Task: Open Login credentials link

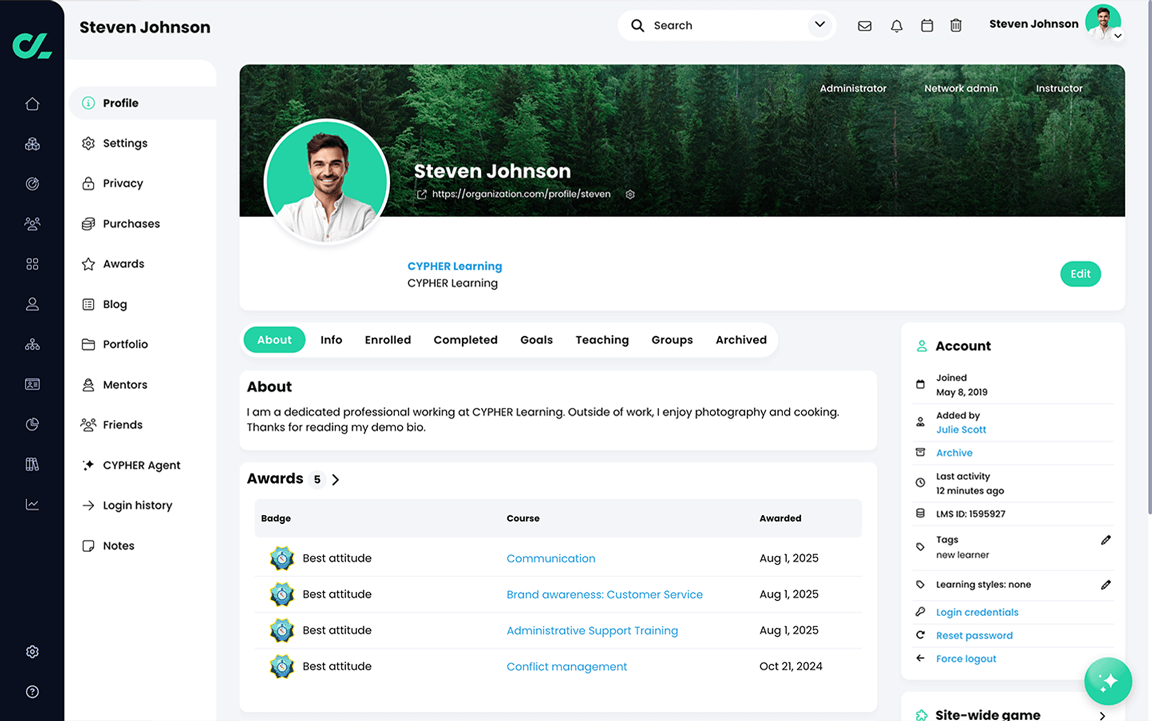Action: (x=977, y=612)
